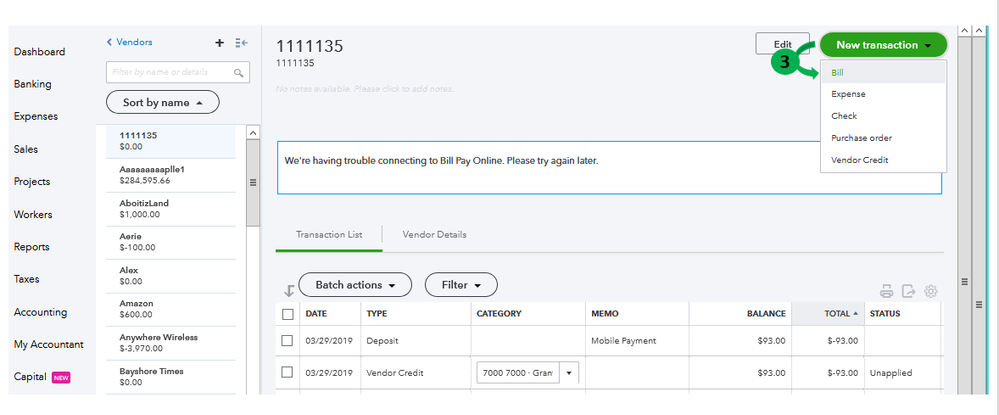Switch to the Vendor Details tab

pyautogui.click(x=434, y=235)
